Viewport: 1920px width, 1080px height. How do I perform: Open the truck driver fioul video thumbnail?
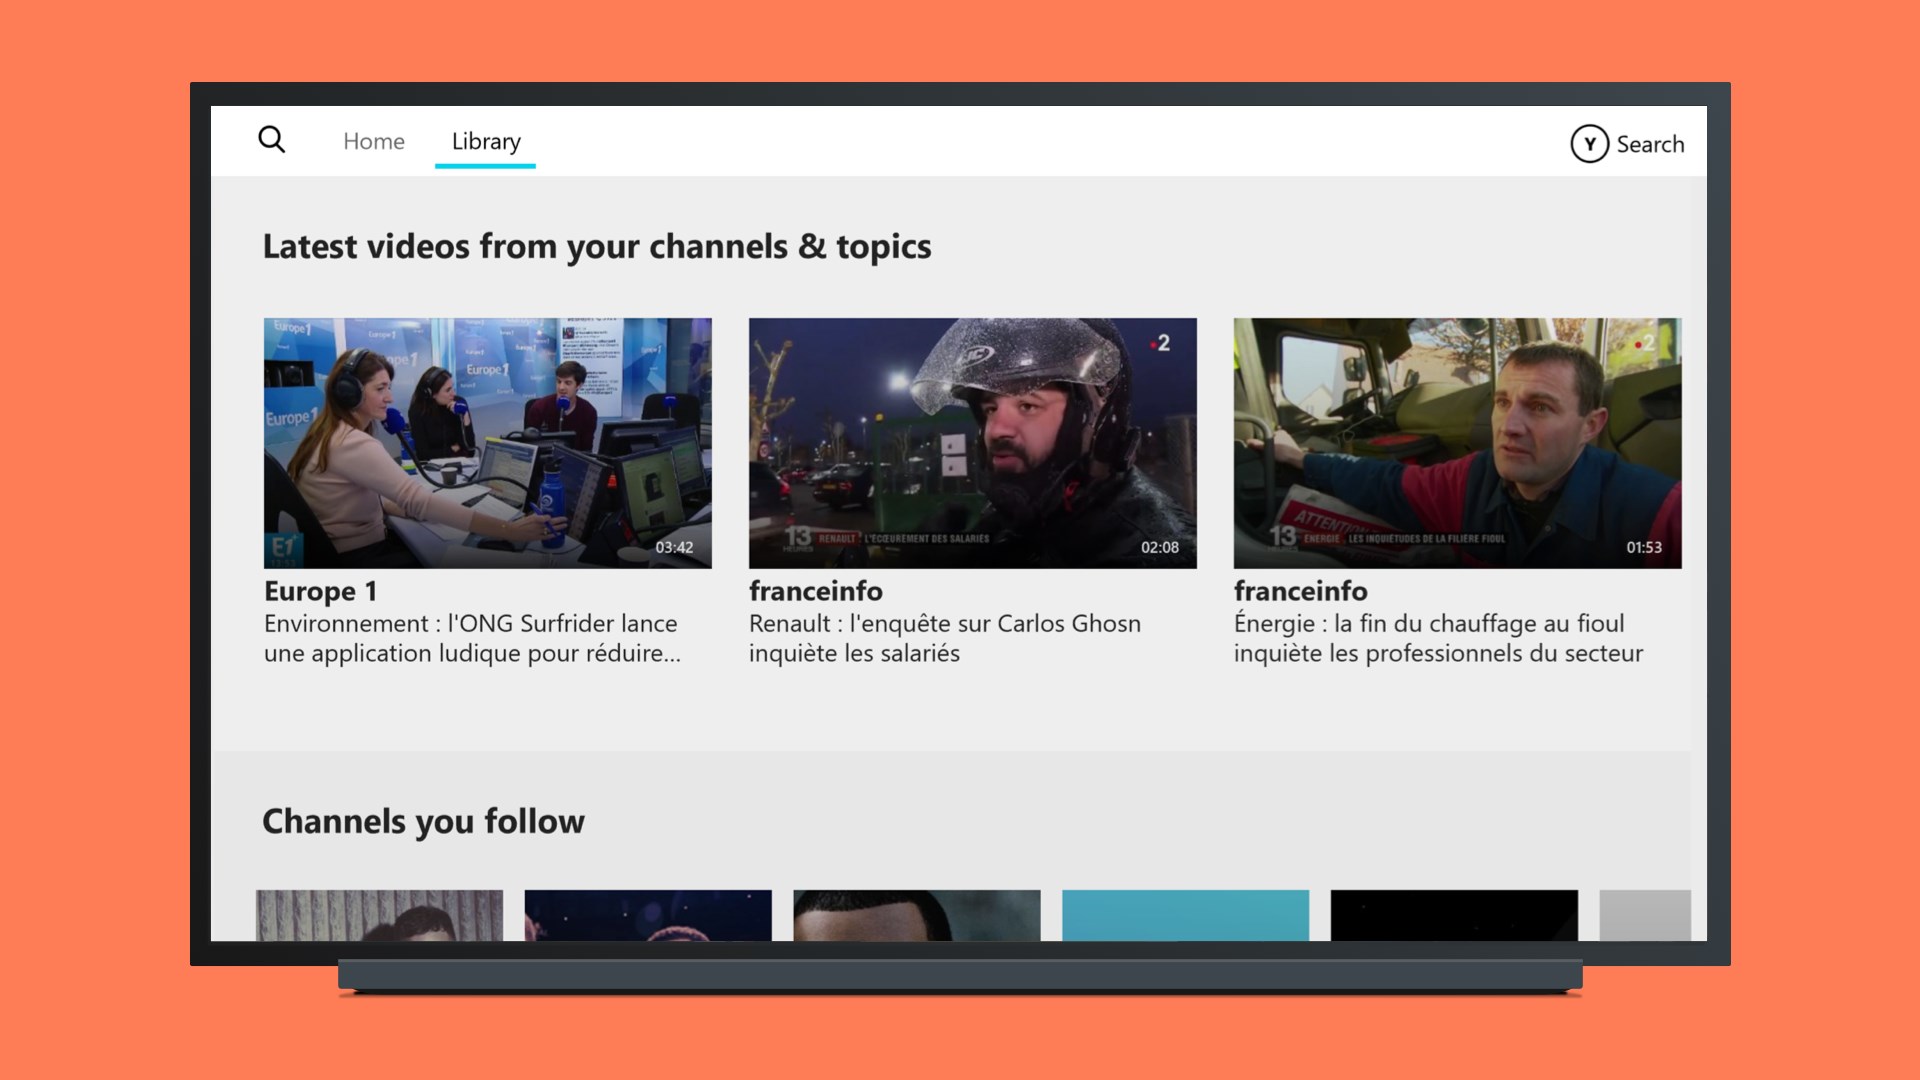click(1457, 443)
